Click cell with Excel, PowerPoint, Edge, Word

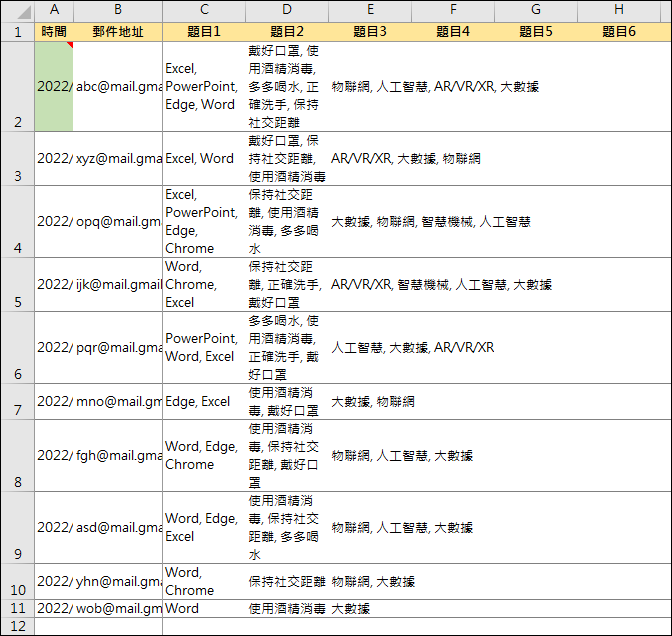pyautogui.click(x=204, y=87)
